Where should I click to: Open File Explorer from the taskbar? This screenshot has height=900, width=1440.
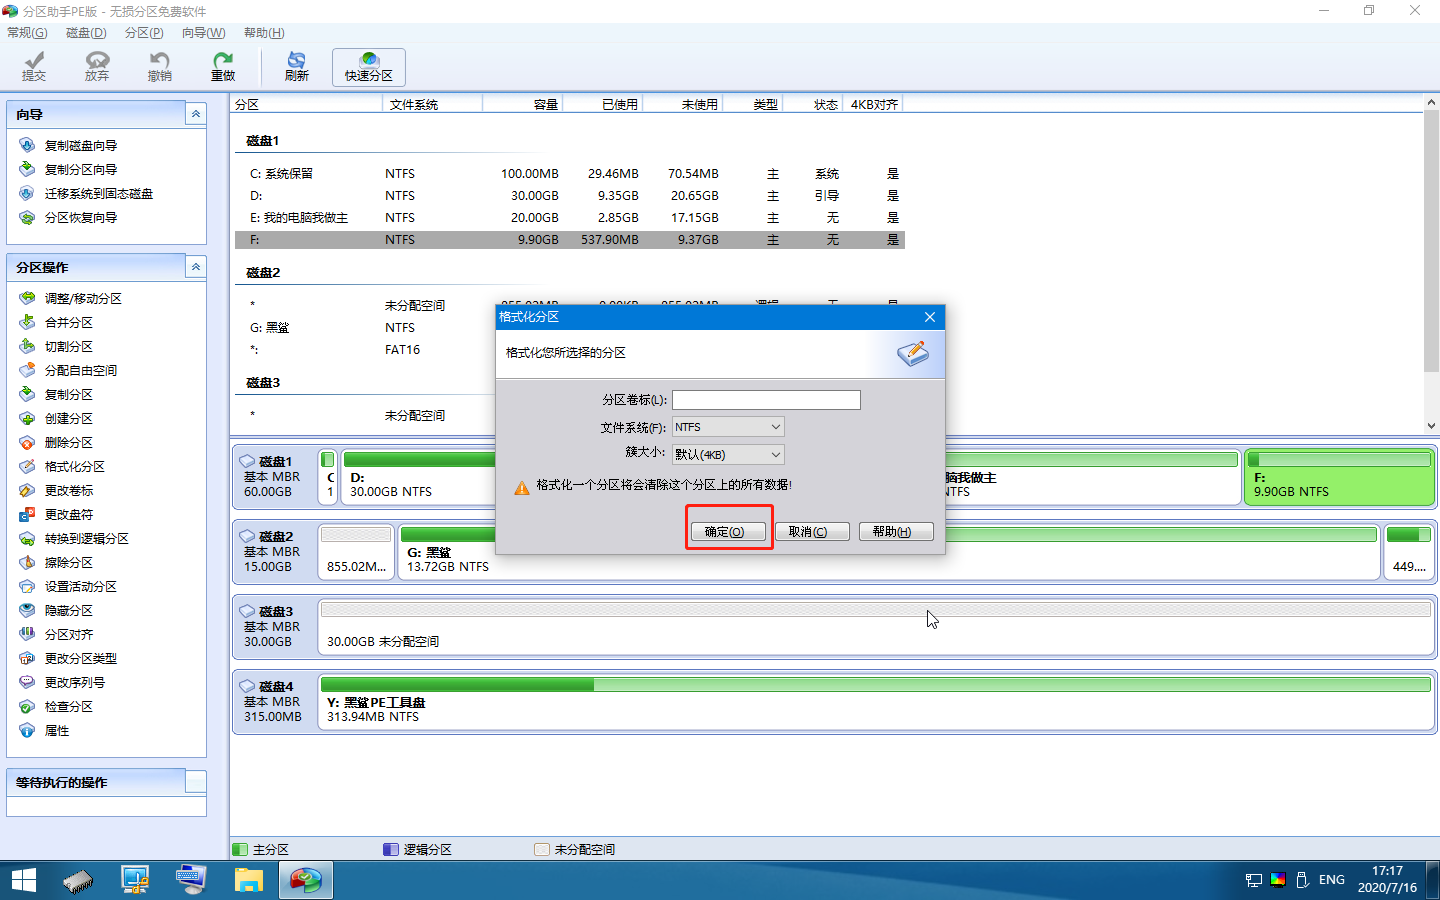click(248, 880)
